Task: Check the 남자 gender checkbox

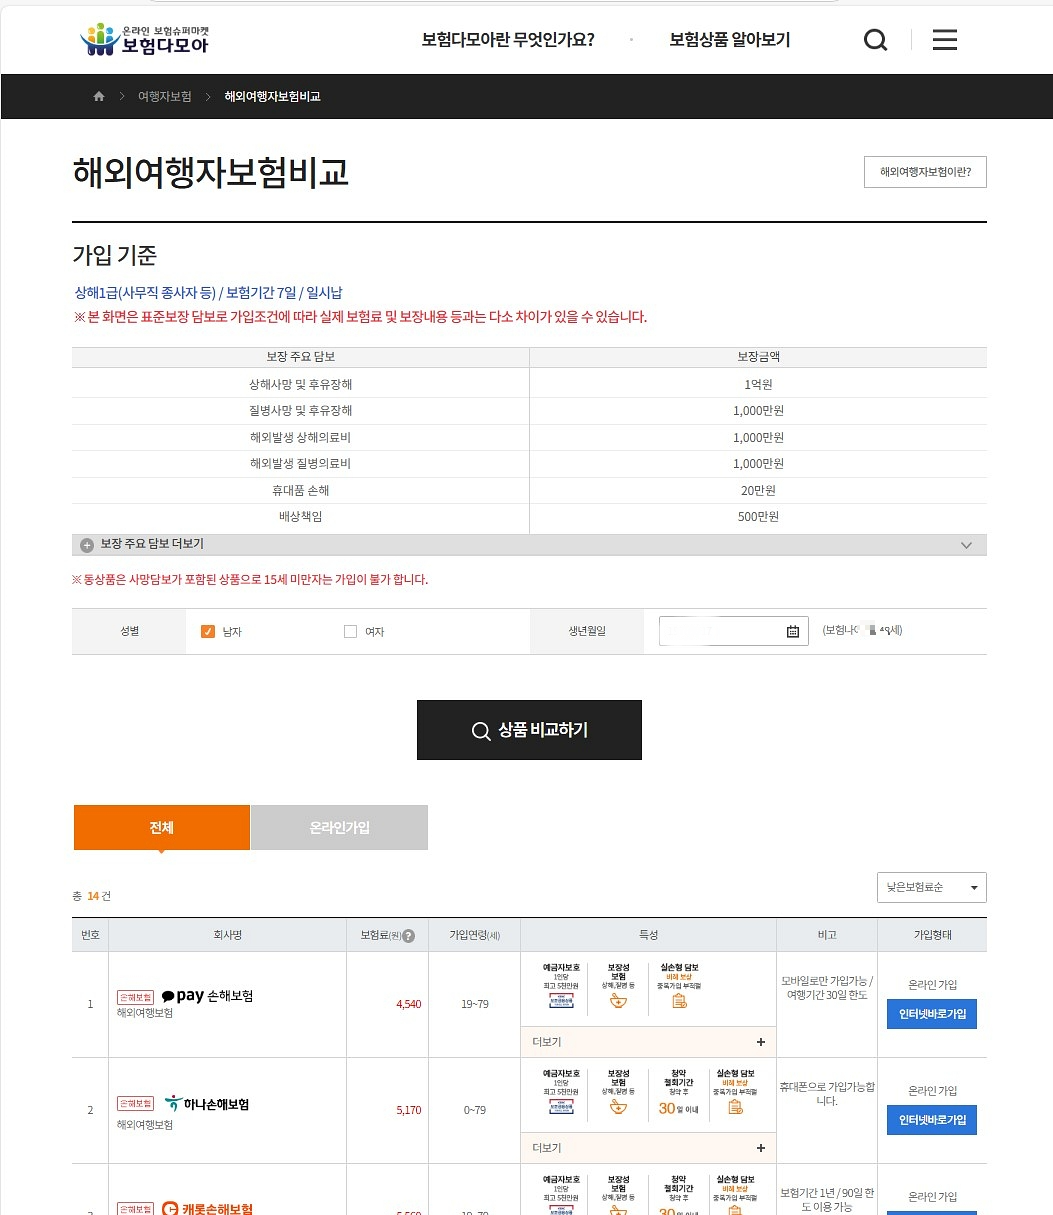Action: click(x=208, y=631)
